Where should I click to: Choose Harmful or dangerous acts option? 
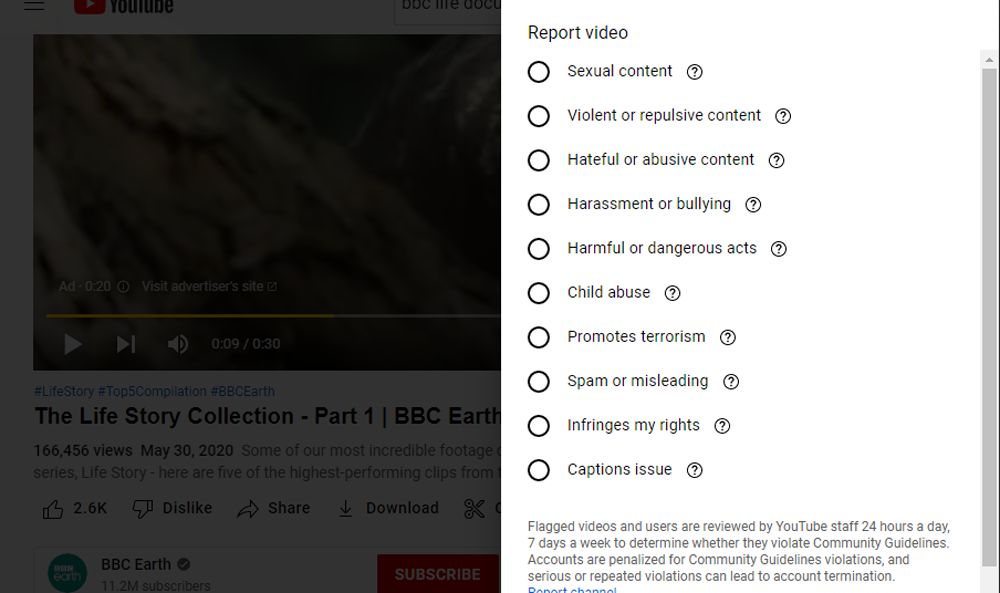coord(538,249)
